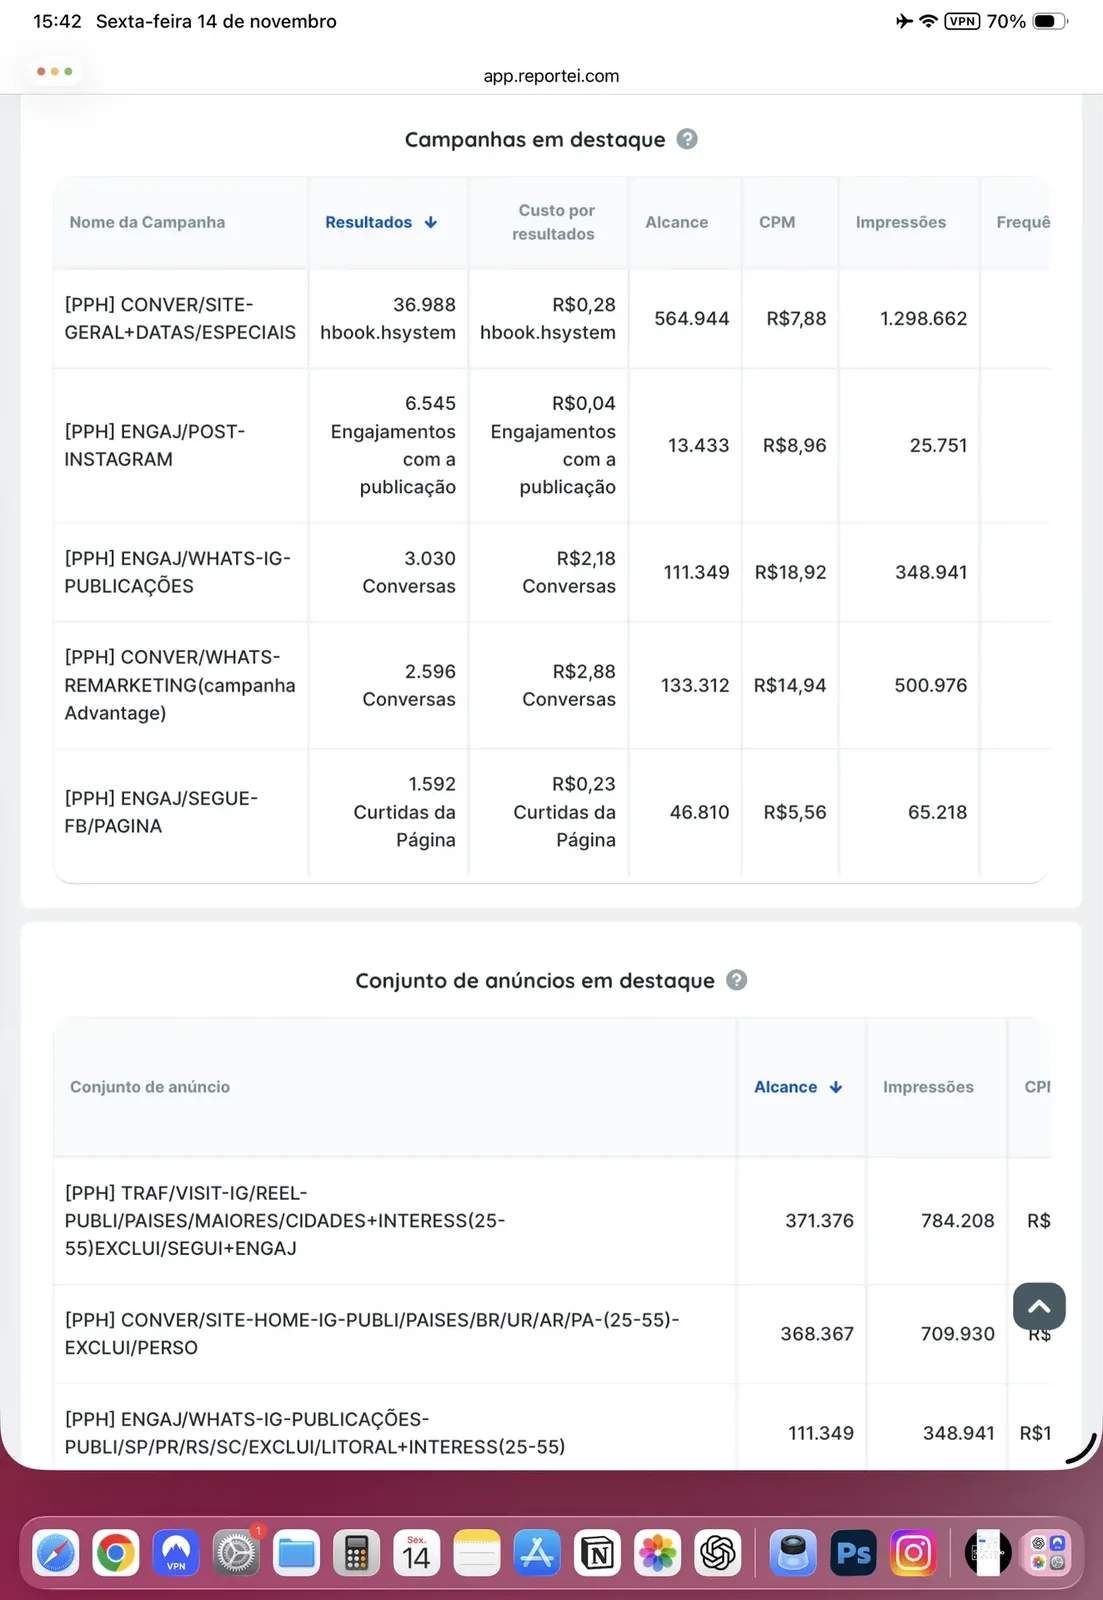
Task: Launch the Calculator app
Action: coord(357,1553)
